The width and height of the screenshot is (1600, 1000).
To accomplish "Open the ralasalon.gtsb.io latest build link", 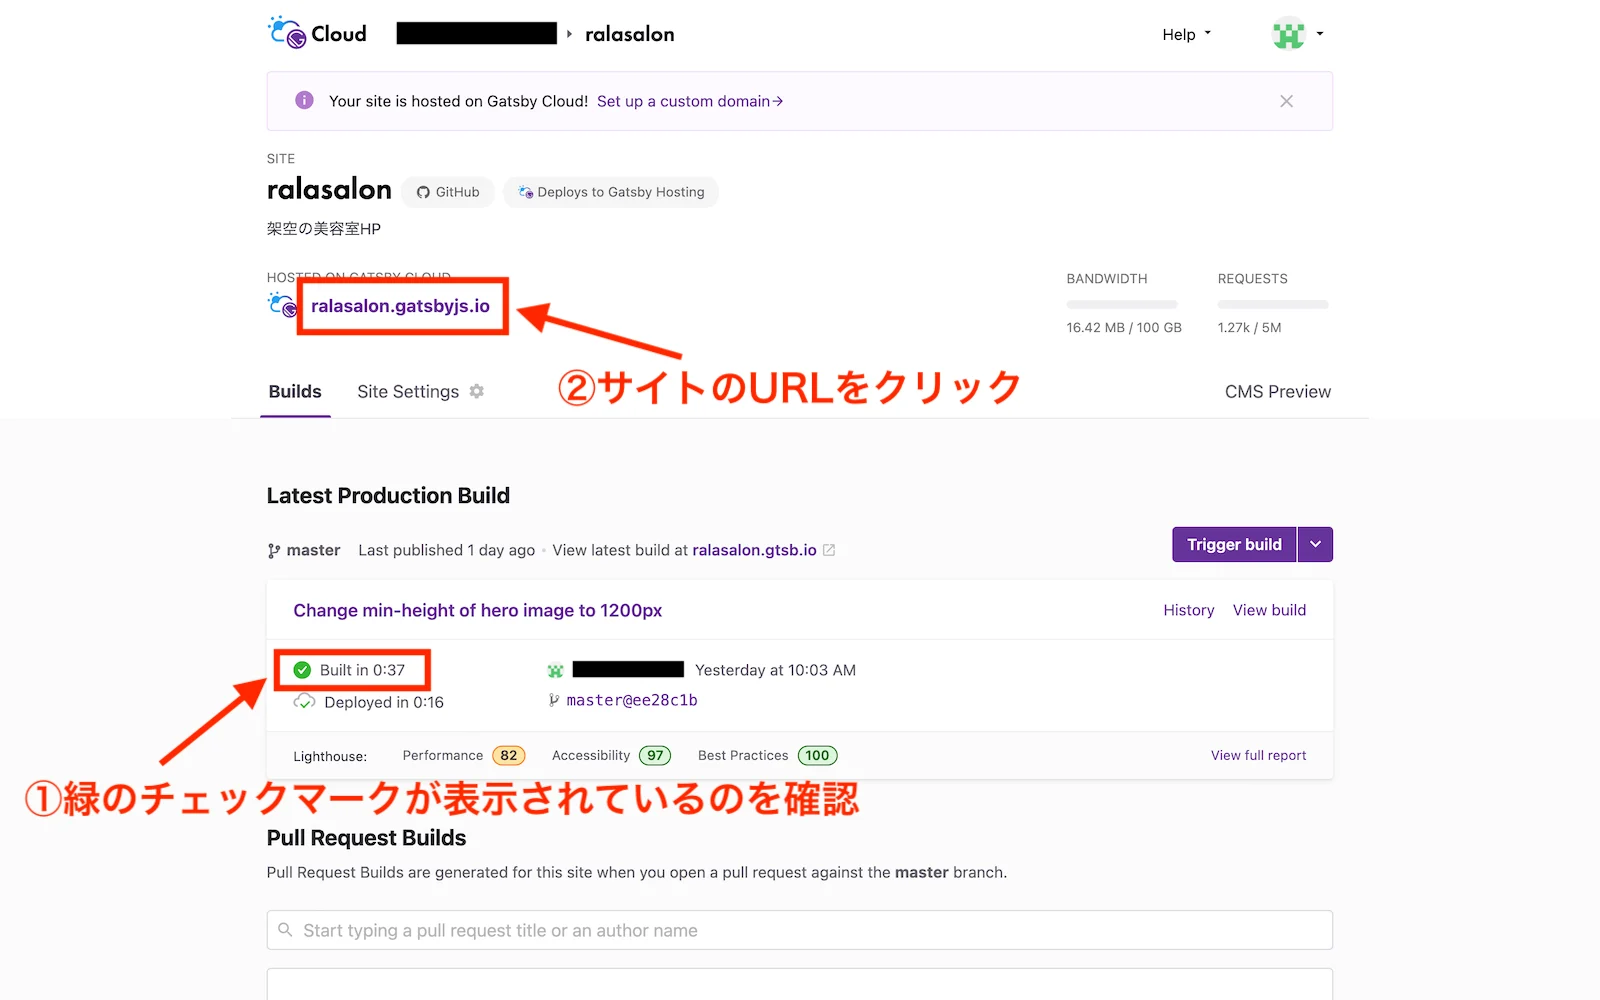I will [754, 550].
